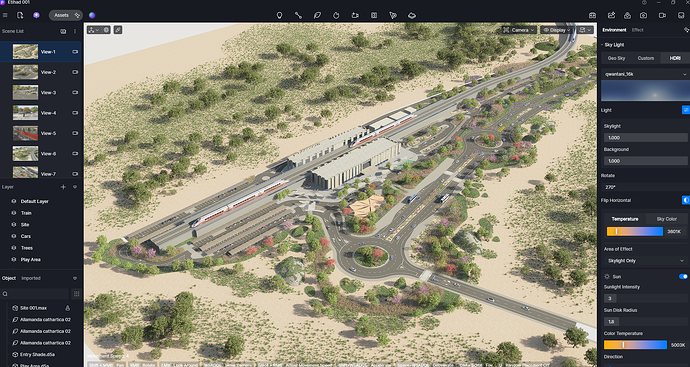Click the share export icon

pos(611,15)
